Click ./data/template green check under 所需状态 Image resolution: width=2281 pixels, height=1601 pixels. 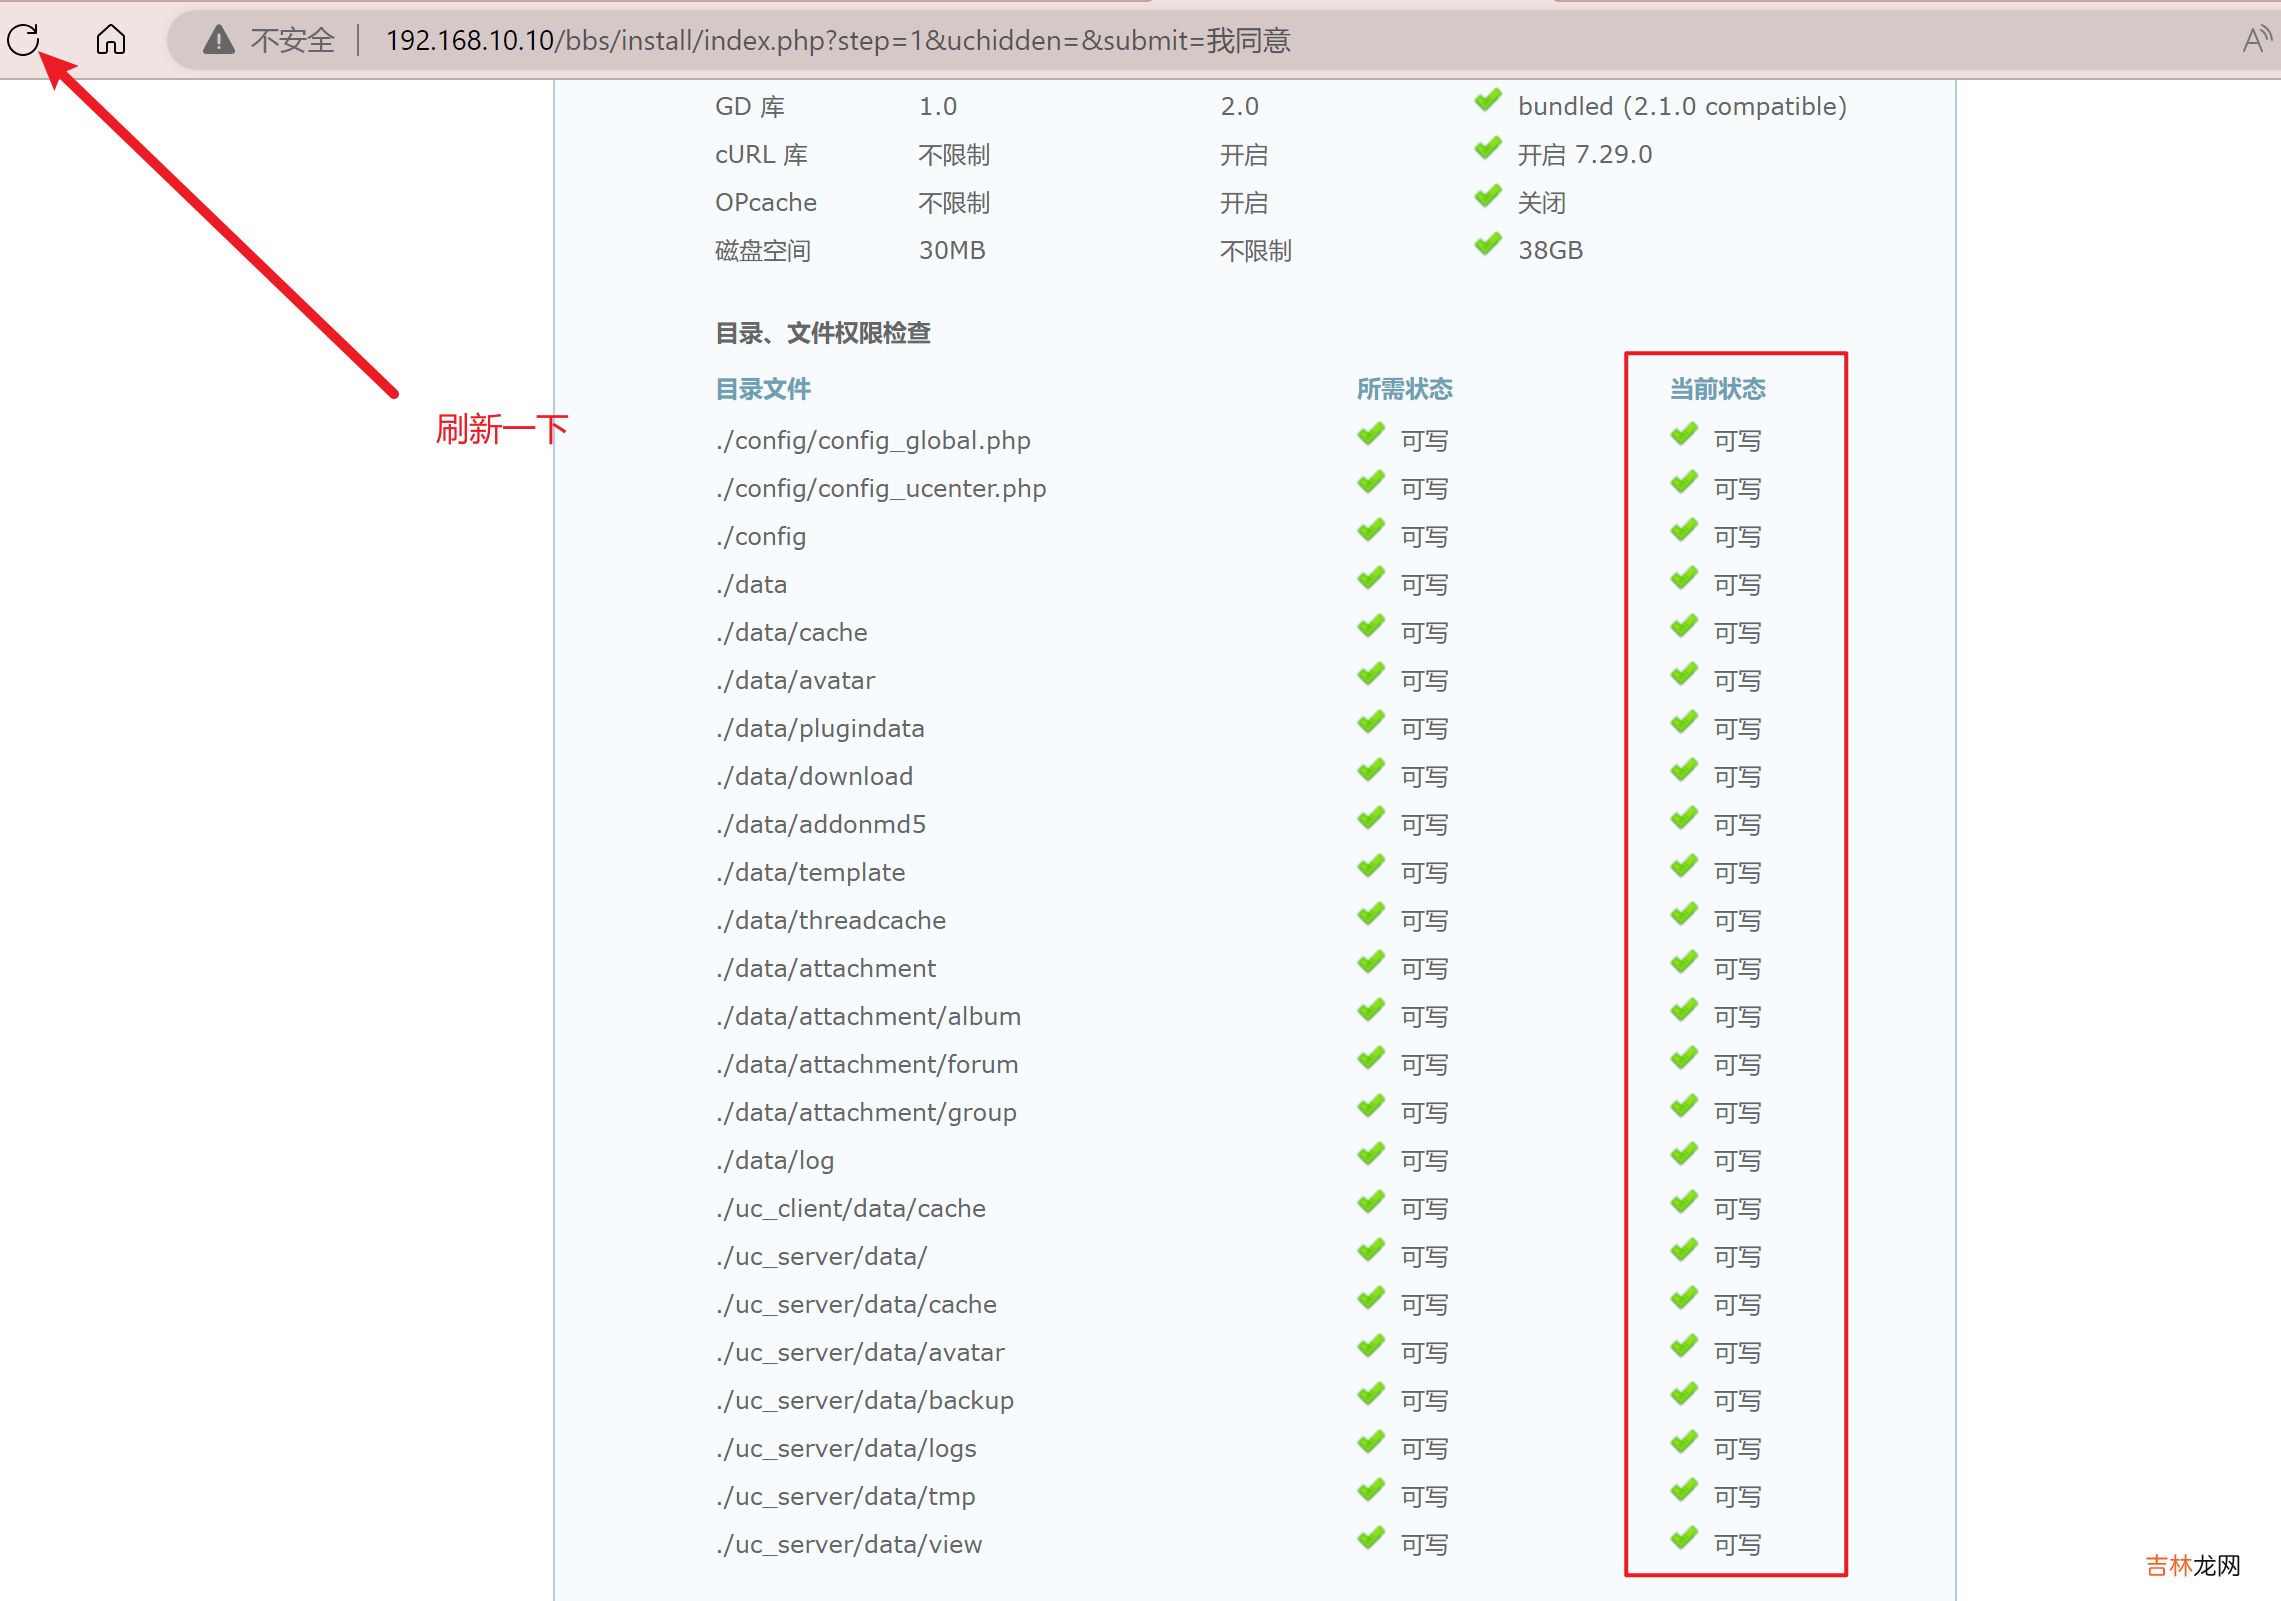tap(1371, 867)
